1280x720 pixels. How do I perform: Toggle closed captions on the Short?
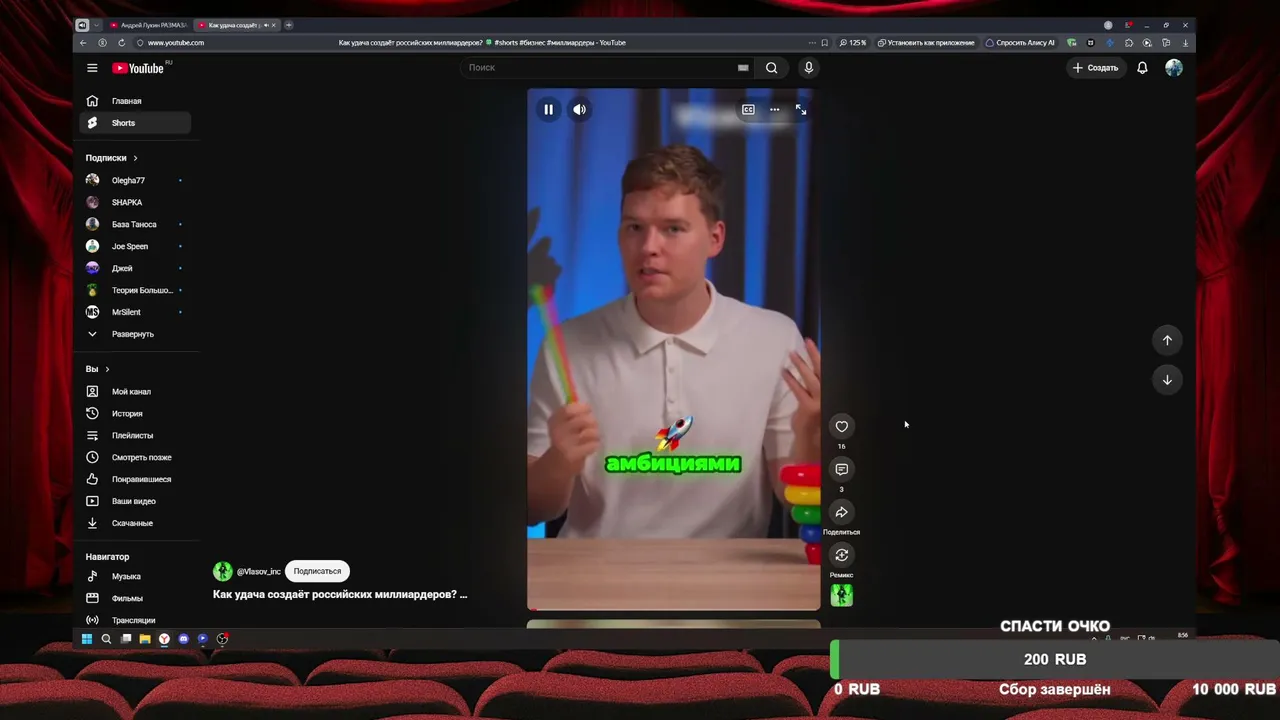pos(748,110)
